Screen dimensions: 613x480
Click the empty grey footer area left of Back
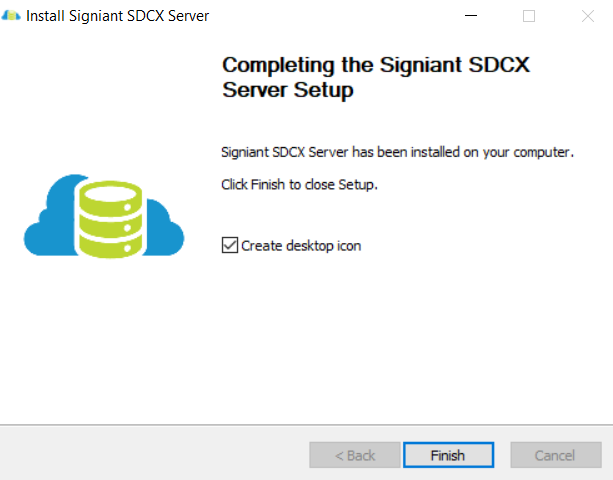[x=150, y=455]
